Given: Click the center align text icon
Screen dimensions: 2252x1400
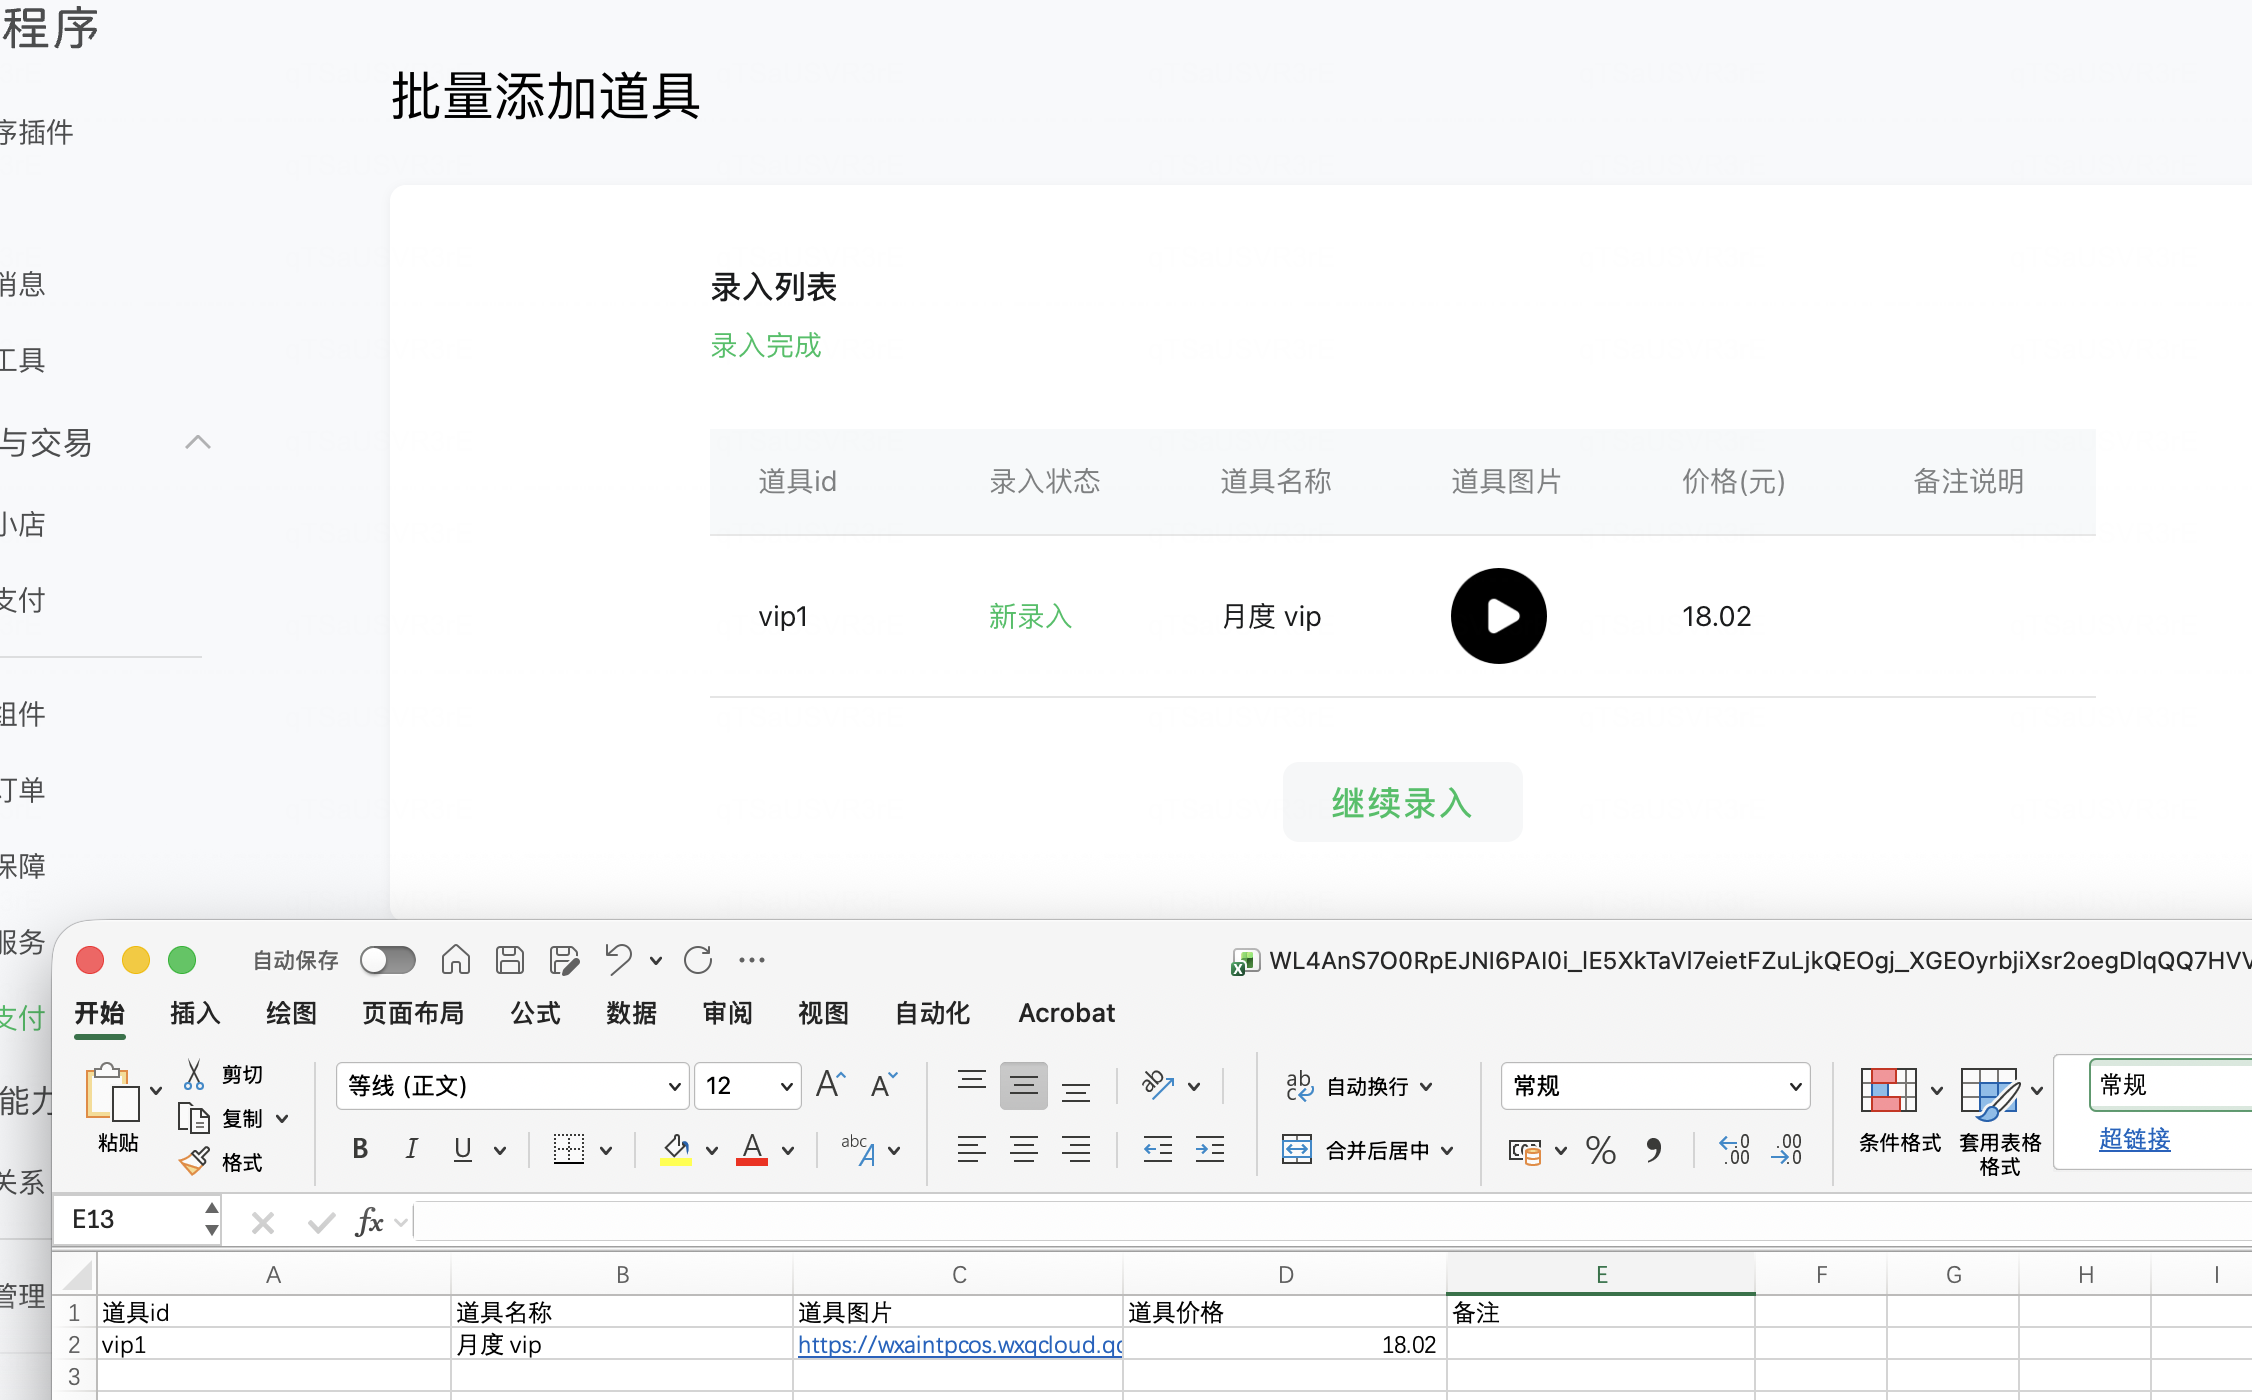Looking at the screenshot, I should coord(1023,1149).
